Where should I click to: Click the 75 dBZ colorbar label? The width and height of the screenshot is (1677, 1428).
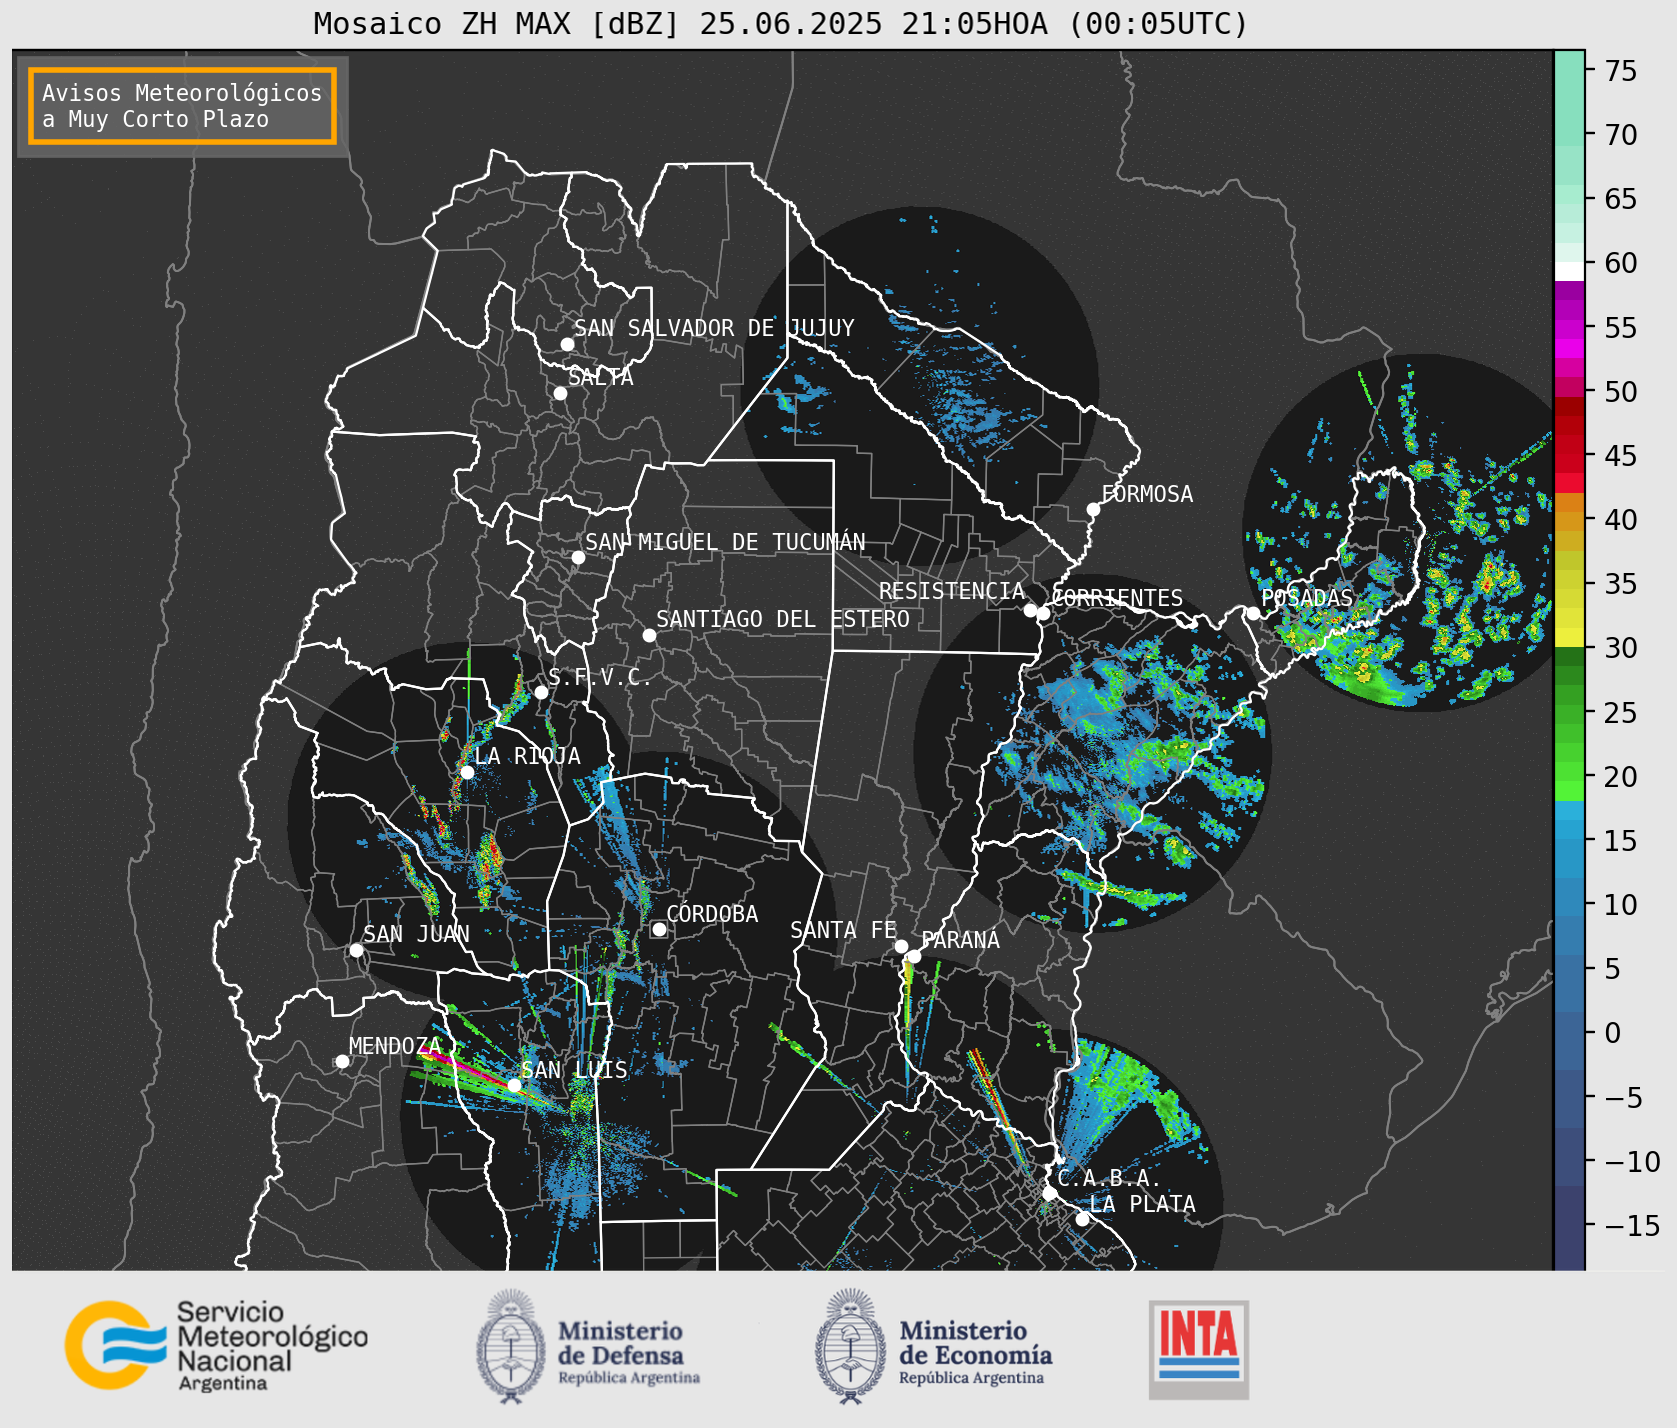[x=1621, y=70]
